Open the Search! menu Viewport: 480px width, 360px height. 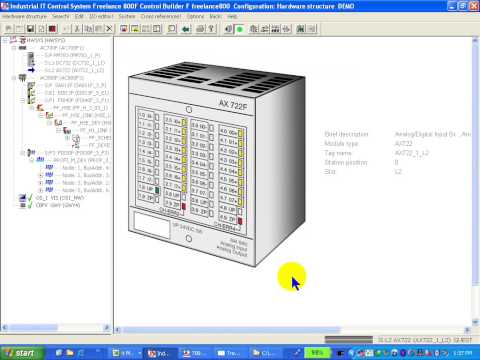pos(60,16)
